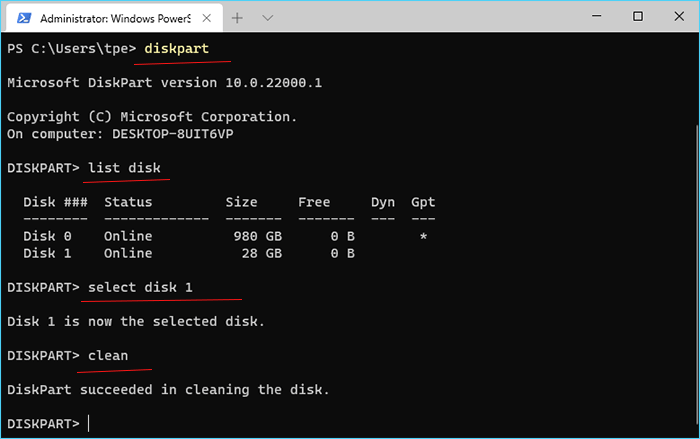Click the 'clean' command text
Image resolution: width=700 pixels, height=439 pixels.
(x=108, y=355)
